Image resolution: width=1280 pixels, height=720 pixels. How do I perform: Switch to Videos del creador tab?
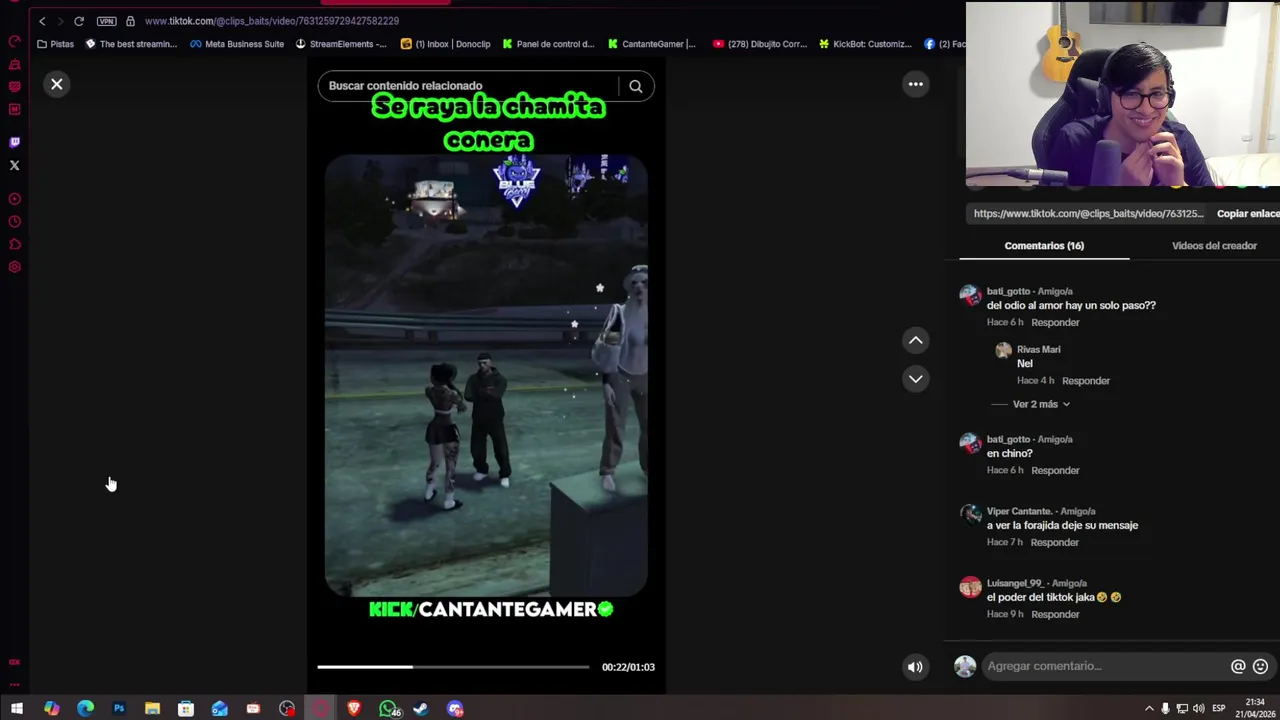[x=1214, y=246]
